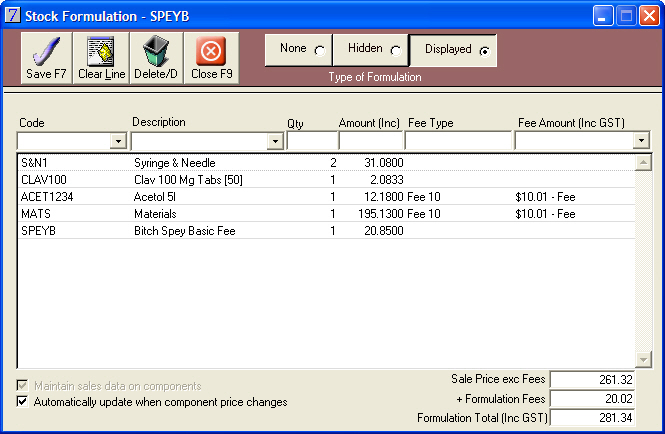
Task: Click the 12.1800 amount value
Action: pyautogui.click(x=384, y=197)
